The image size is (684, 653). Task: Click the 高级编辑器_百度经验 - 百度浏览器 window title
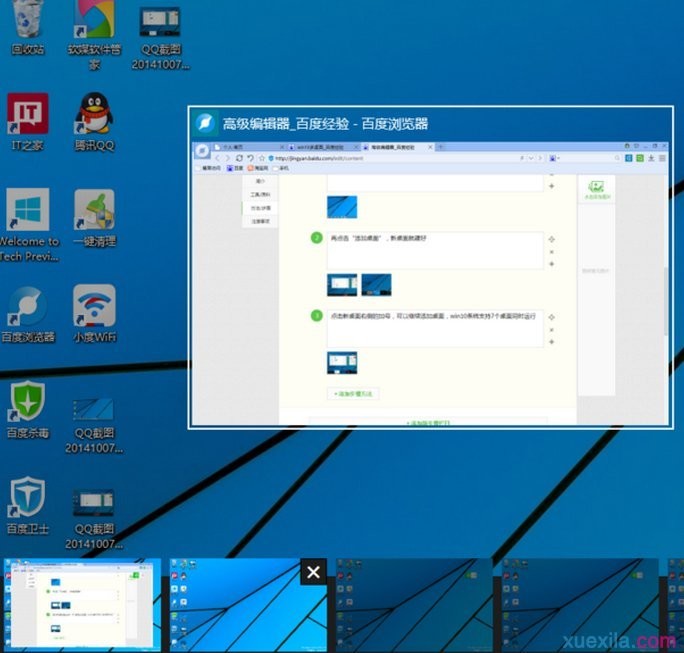pos(325,124)
